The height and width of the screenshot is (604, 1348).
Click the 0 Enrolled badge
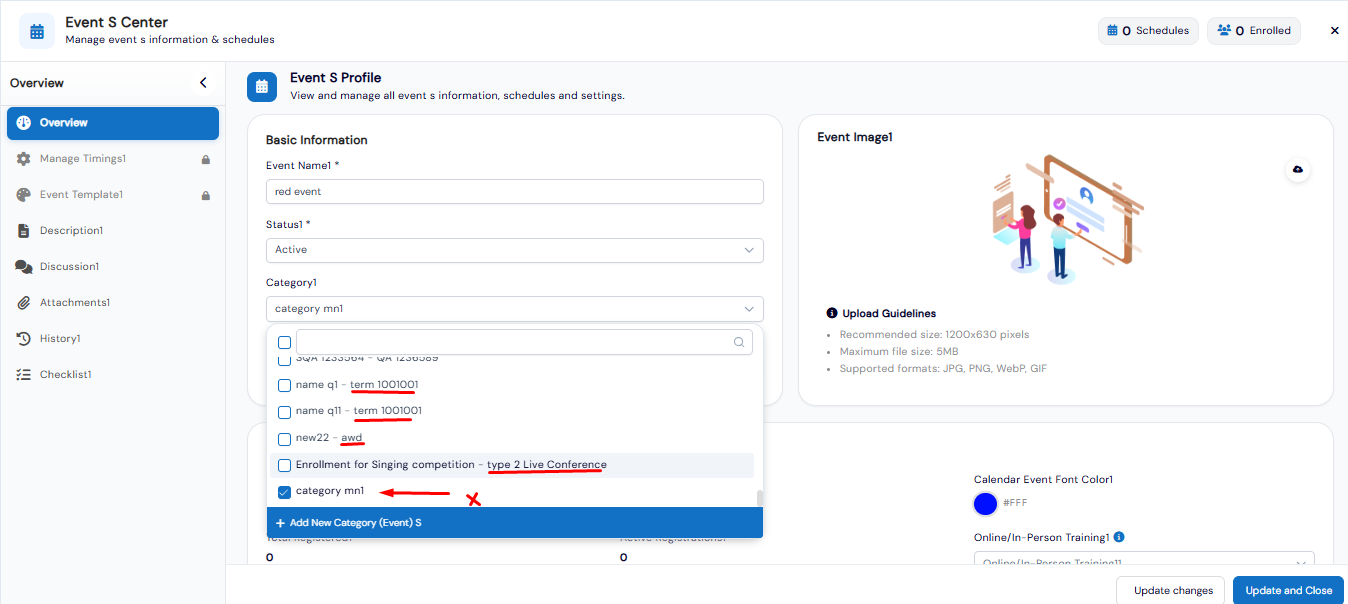[x=1254, y=31]
